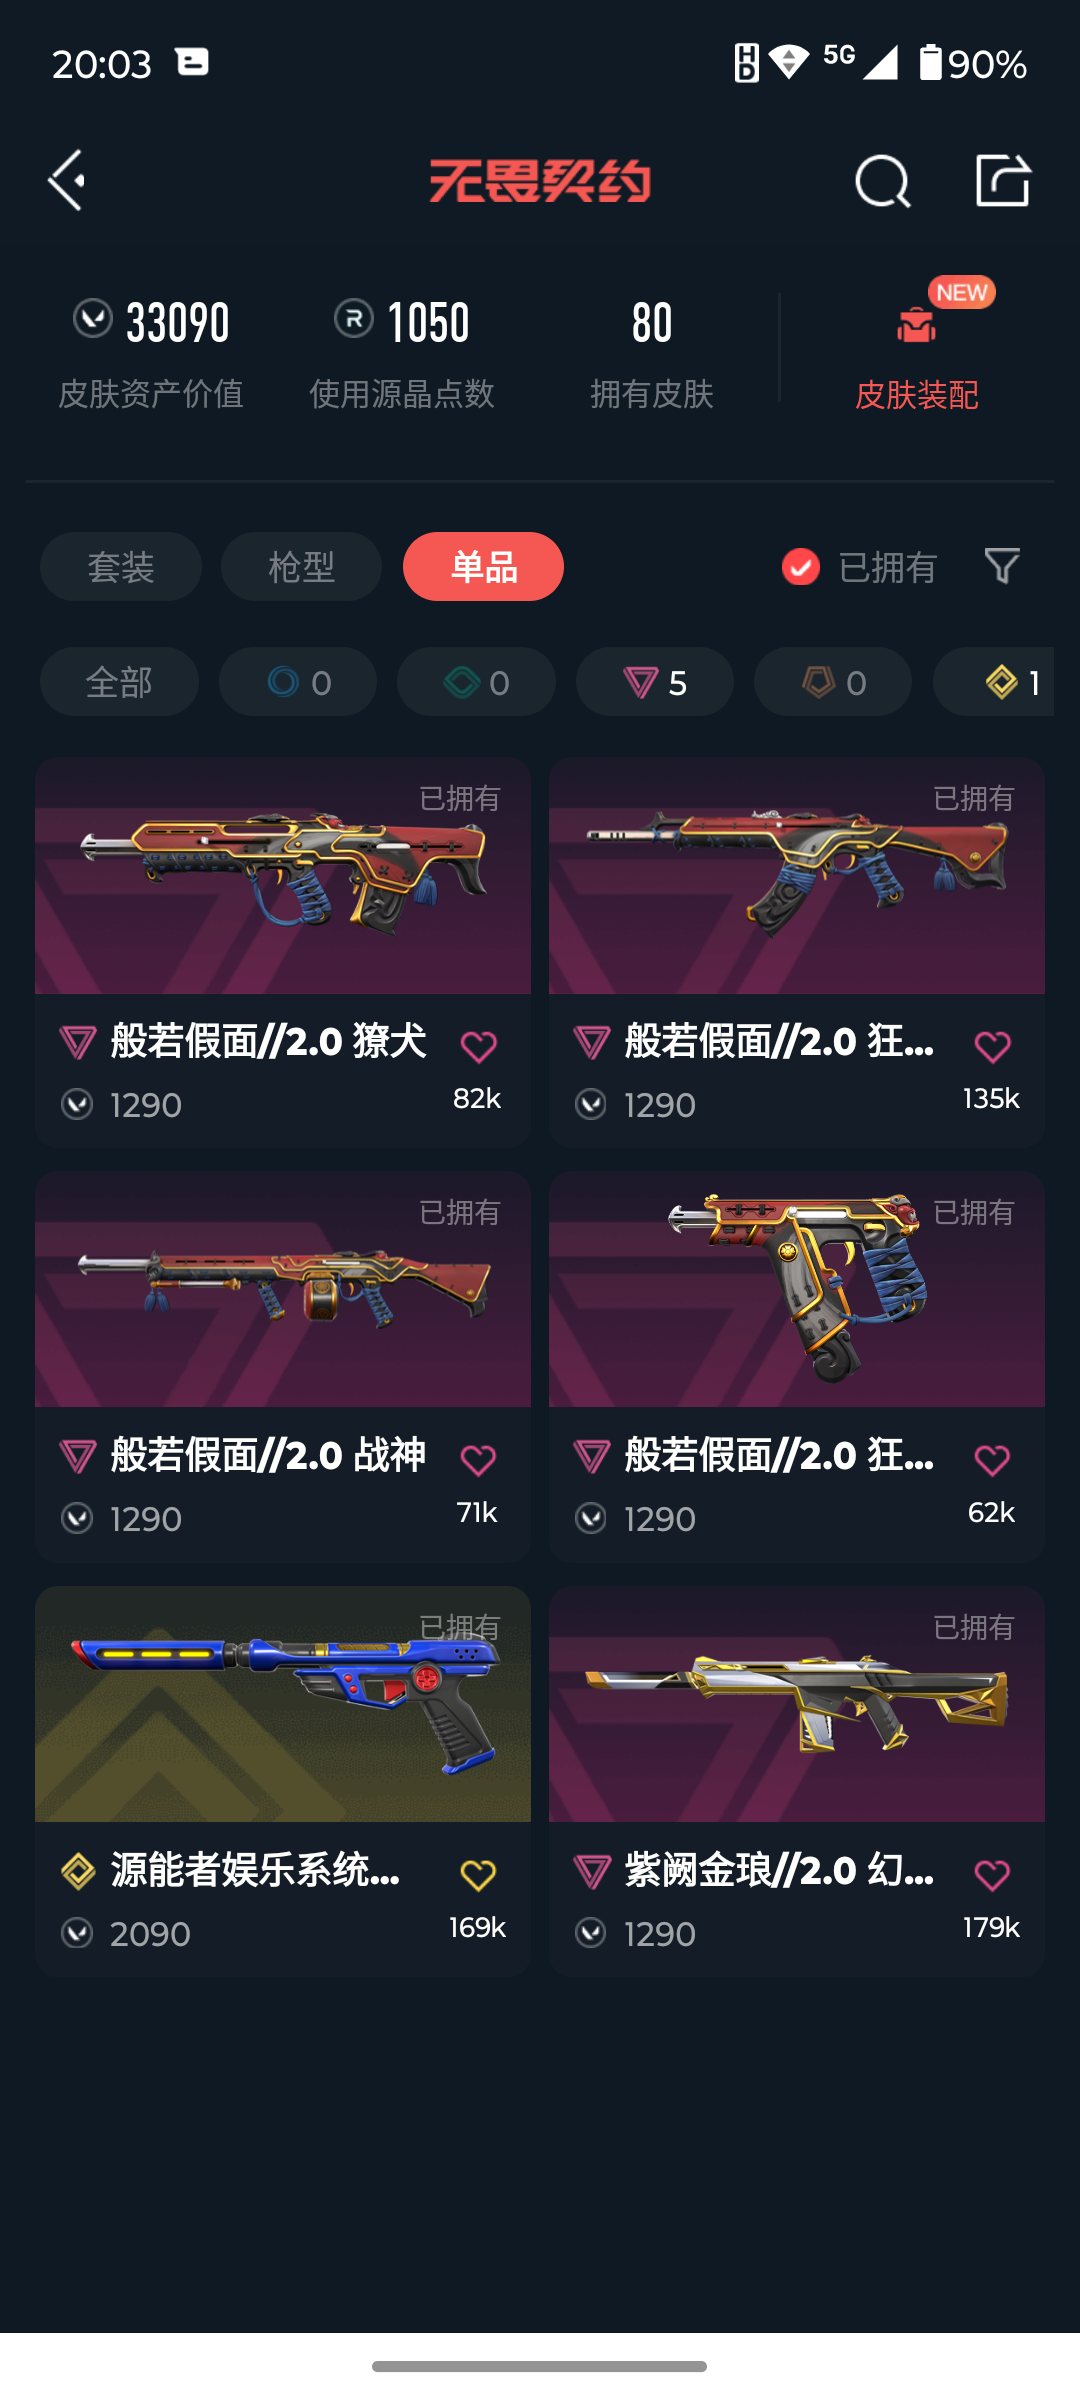Favorite the 般若假面//2.0 战神 skin heart
The height and width of the screenshot is (2400, 1080).
point(479,1461)
